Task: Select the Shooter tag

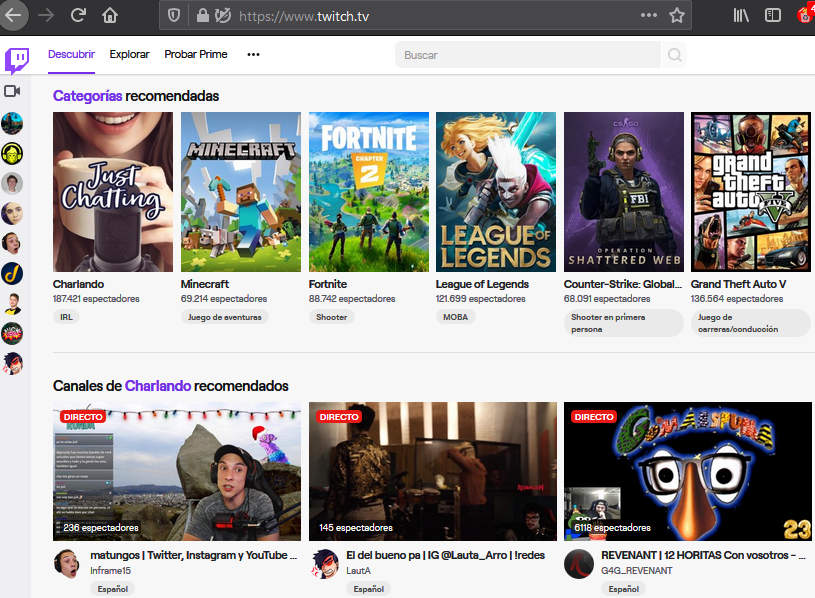Action: click(x=332, y=317)
